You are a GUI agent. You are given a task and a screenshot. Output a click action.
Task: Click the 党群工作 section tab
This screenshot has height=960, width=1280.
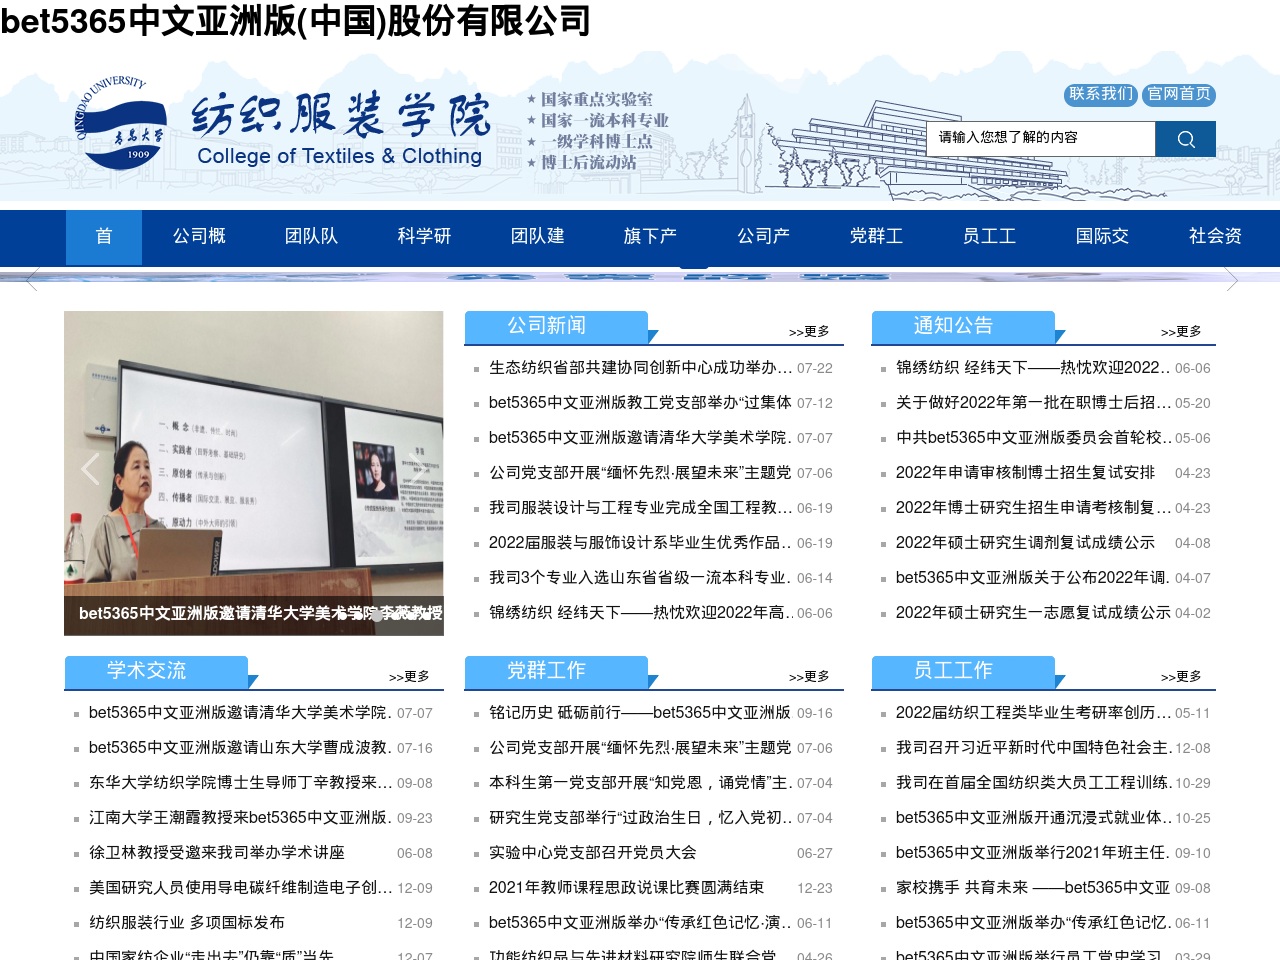pos(547,671)
